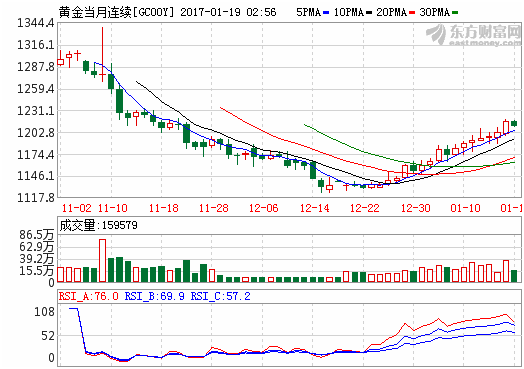The image size is (524, 369).
Task: Click the RSI_B:69.9 indicator label
Action: (154, 296)
